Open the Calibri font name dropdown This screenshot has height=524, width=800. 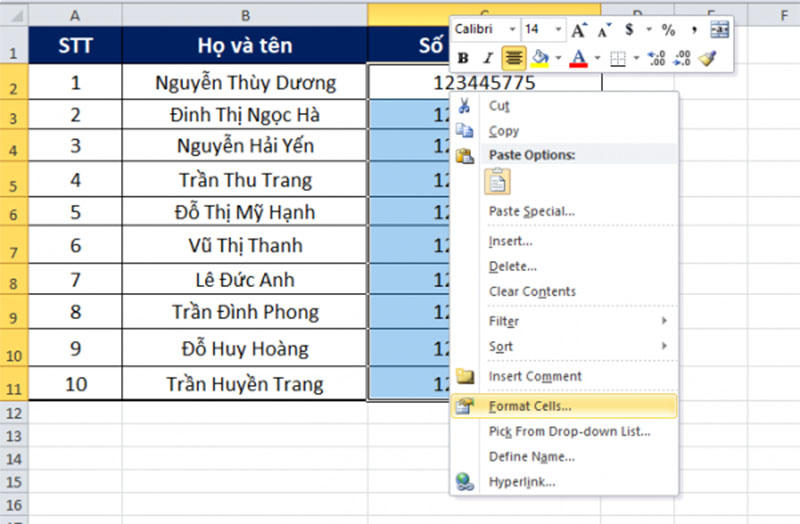pyautogui.click(x=512, y=30)
